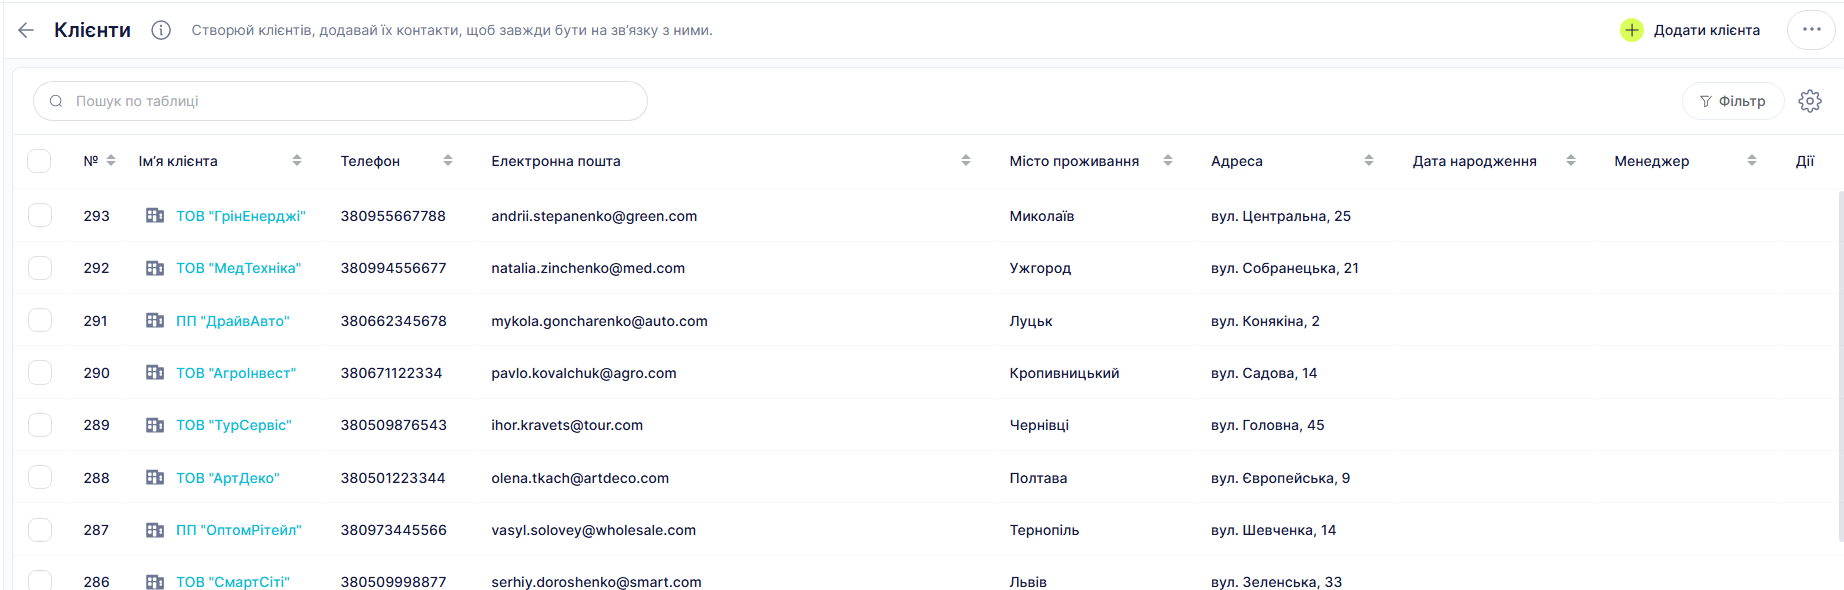Click building icon beside ПП "ДрайвАвто"
Image resolution: width=1844 pixels, height=590 pixels.
(x=155, y=321)
